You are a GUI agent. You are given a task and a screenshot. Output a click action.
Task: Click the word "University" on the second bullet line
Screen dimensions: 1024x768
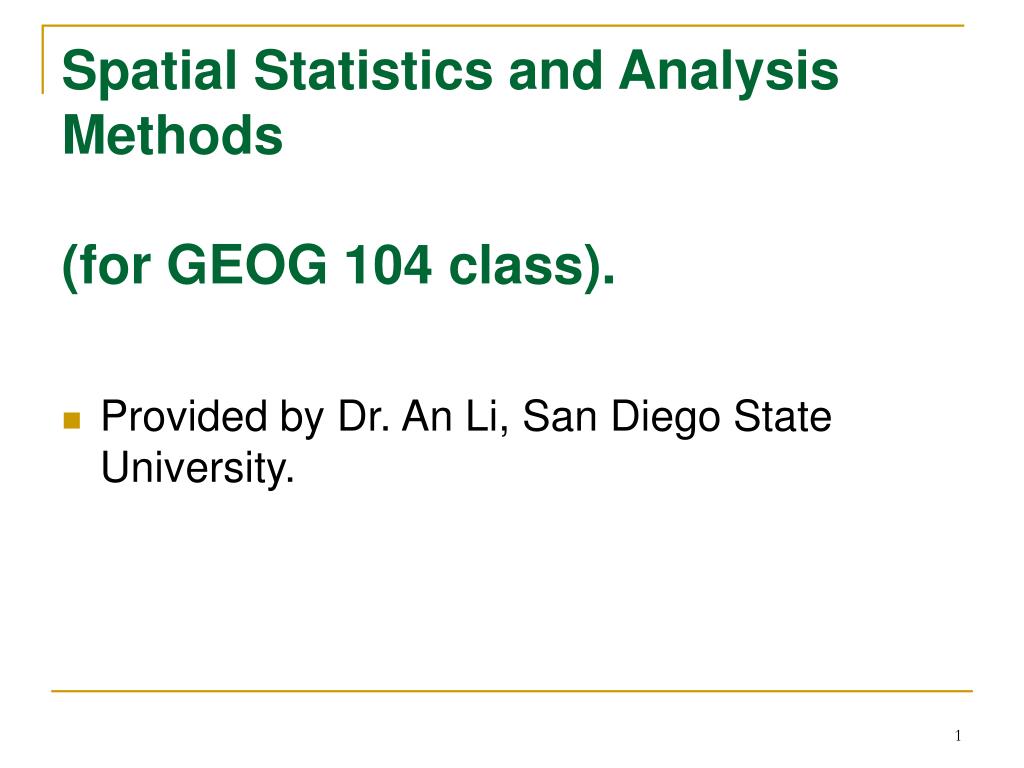[194, 468]
